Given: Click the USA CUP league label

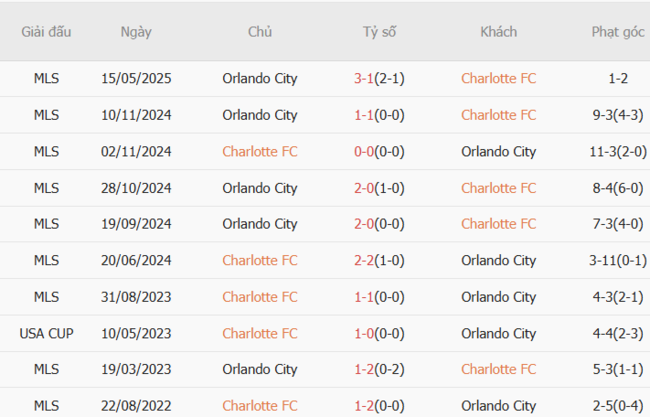Looking at the screenshot, I should tap(46, 333).
